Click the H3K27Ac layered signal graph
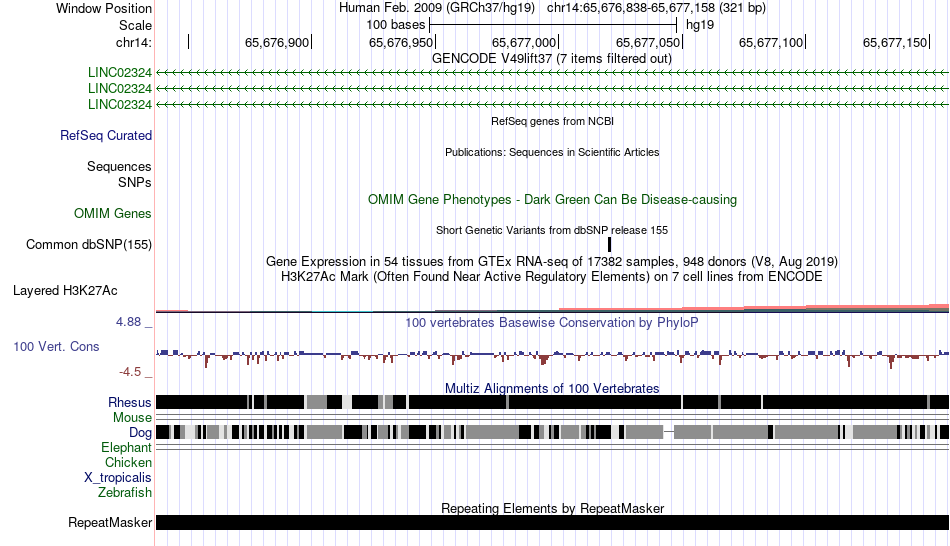Image resolution: width=950 pixels, height=546 pixels. coord(552,308)
